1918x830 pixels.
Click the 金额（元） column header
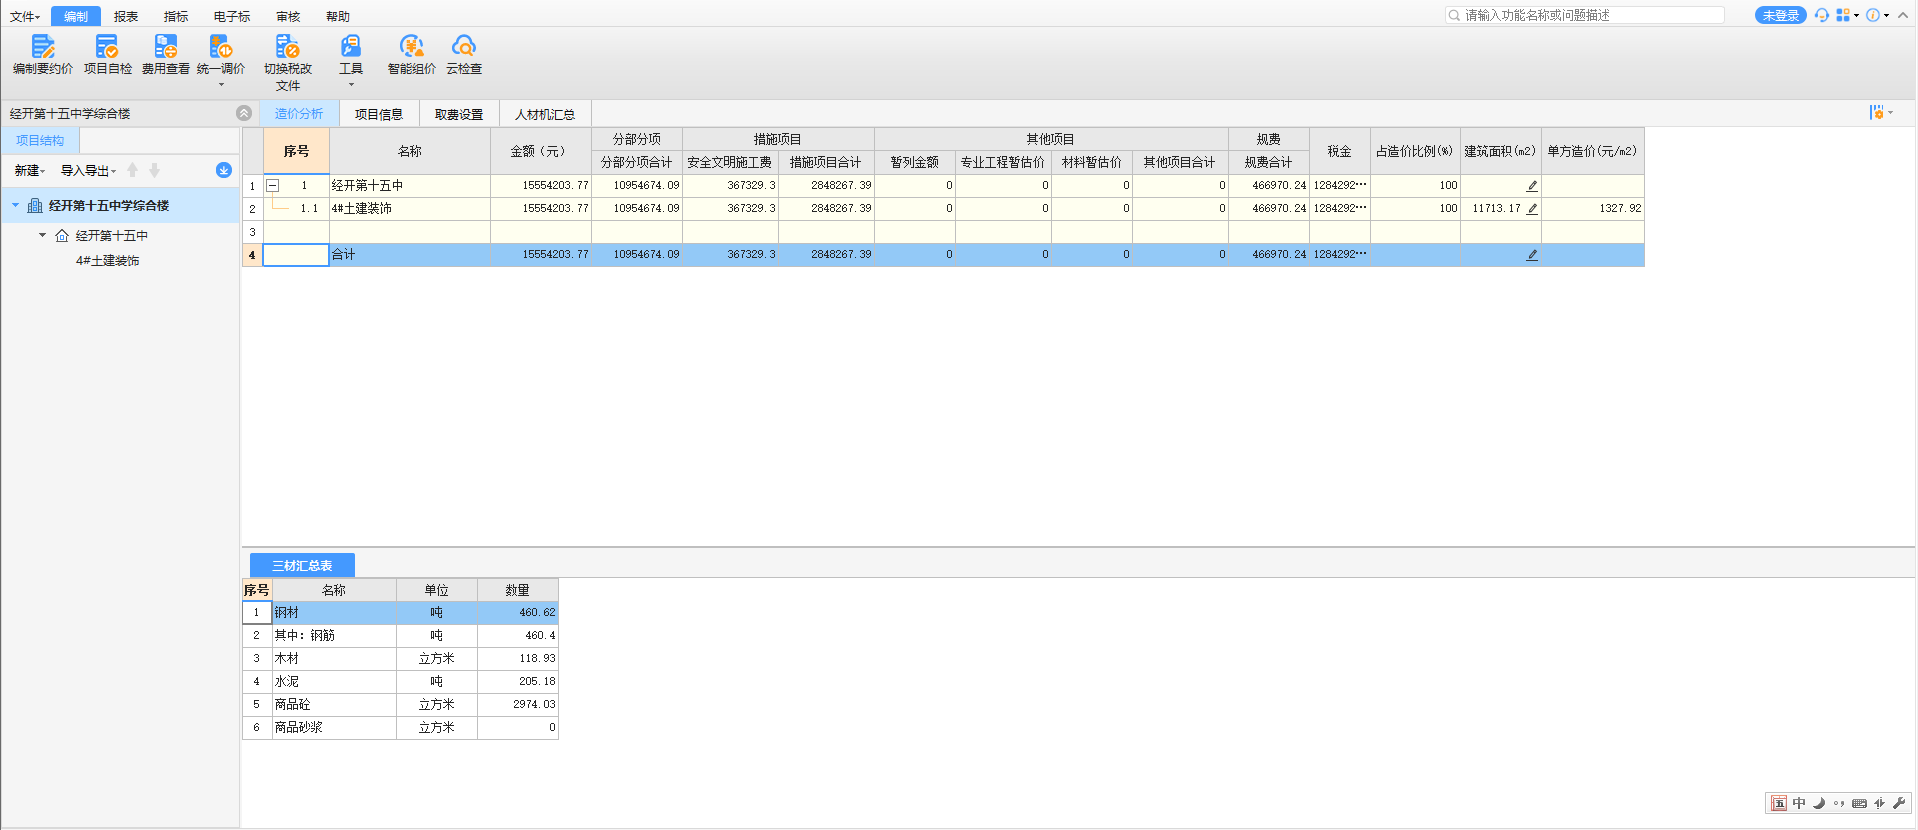pos(541,151)
